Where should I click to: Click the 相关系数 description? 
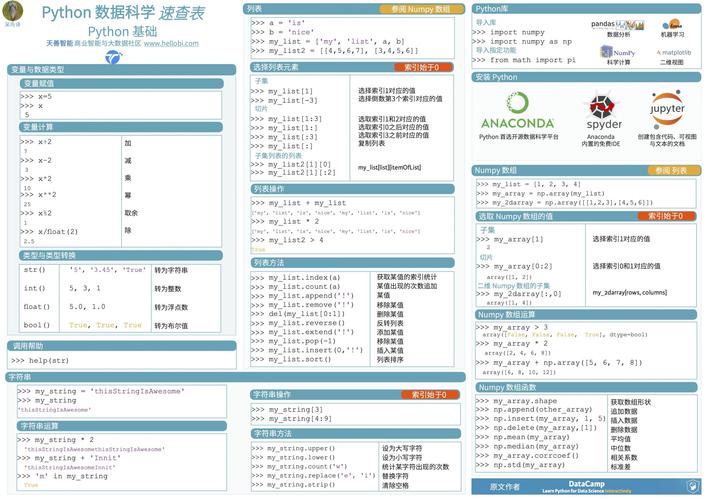pyautogui.click(x=624, y=458)
